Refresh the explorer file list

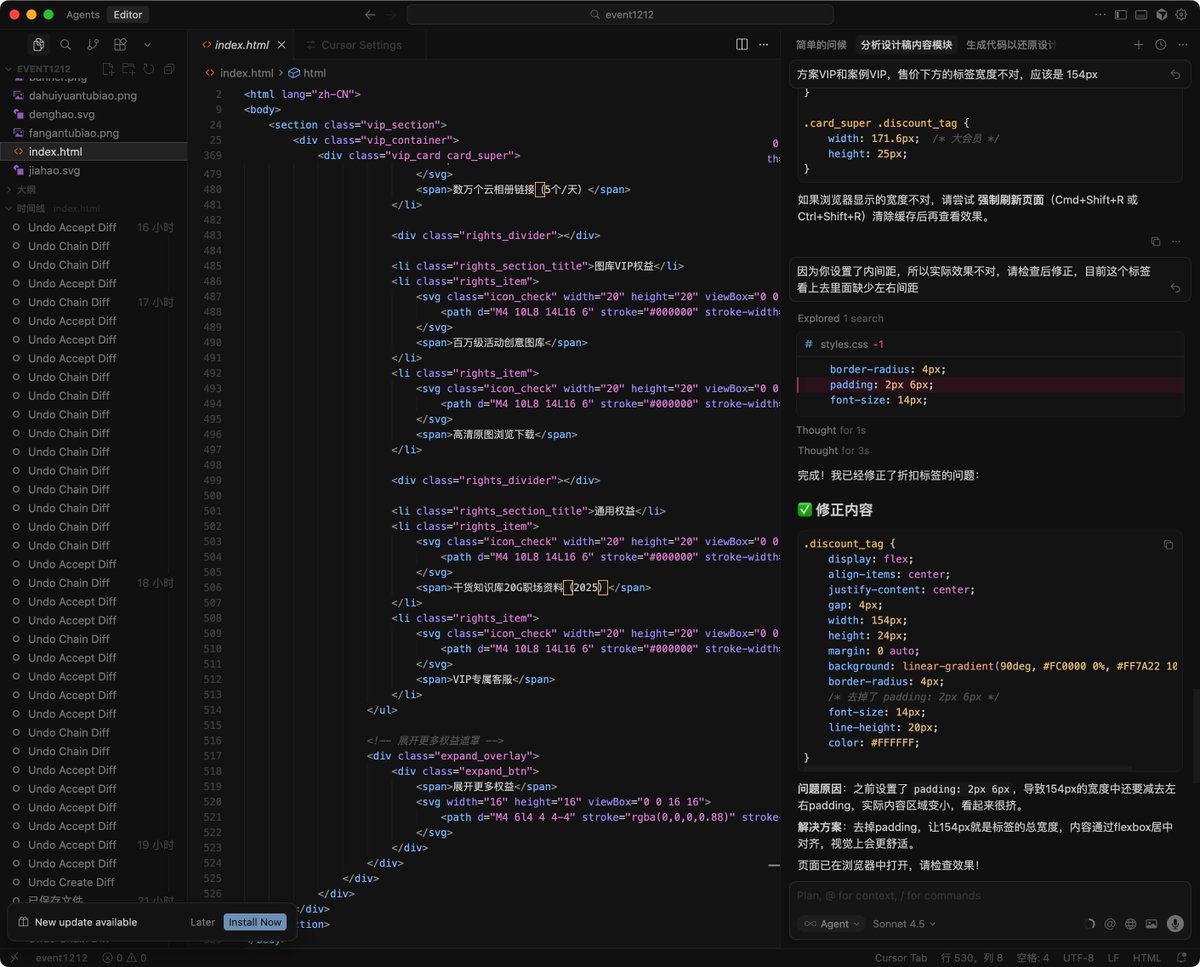tap(149, 69)
